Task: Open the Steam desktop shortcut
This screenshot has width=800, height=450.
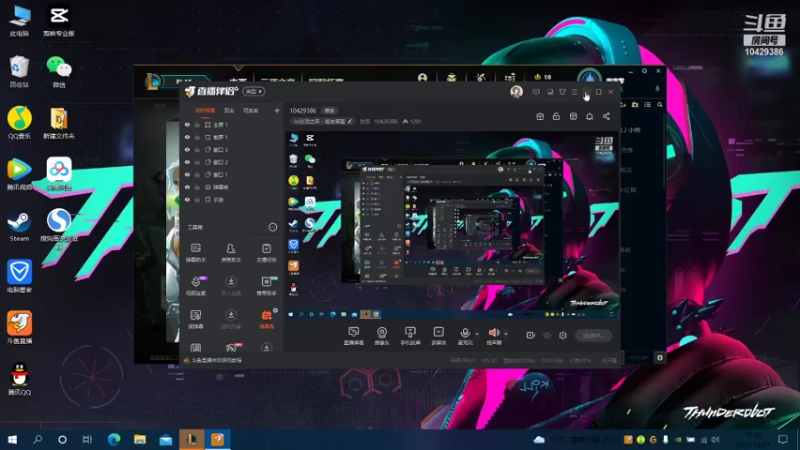Action: 19,226
